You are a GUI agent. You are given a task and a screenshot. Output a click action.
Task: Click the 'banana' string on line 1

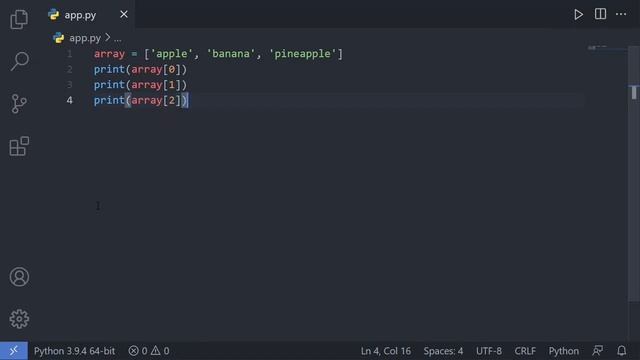click(x=231, y=54)
